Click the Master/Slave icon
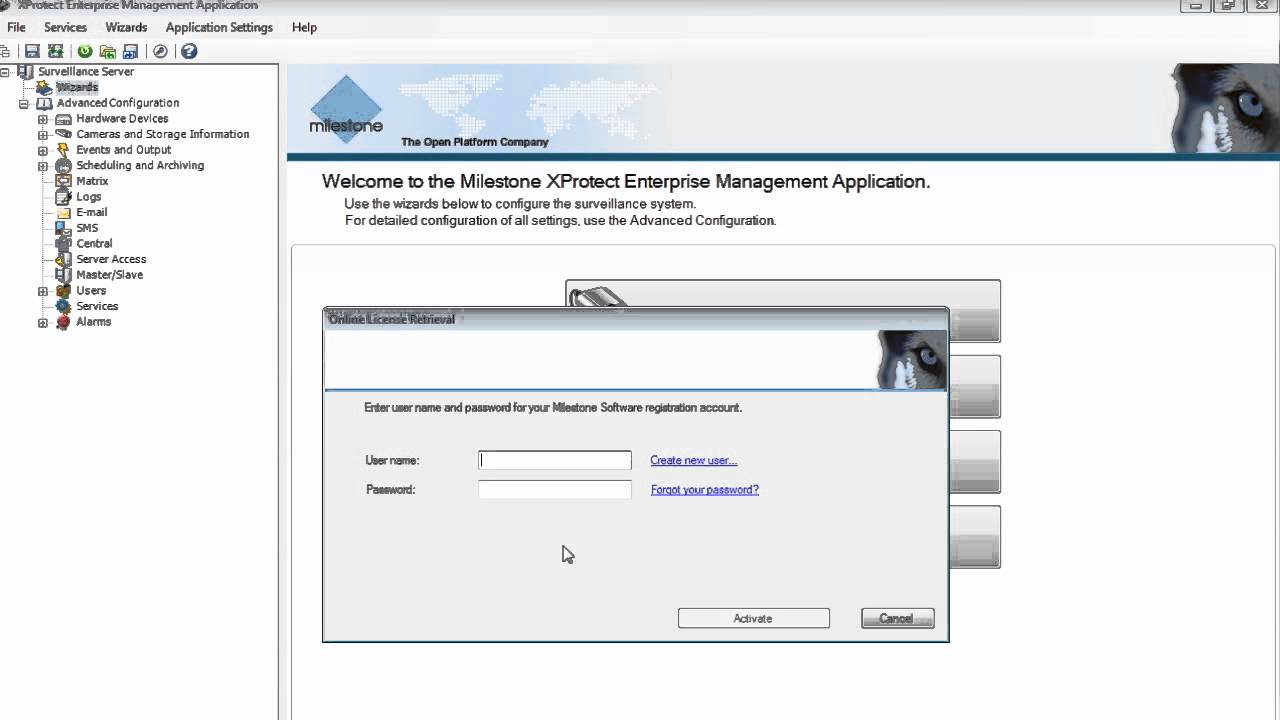This screenshot has height=720, width=1280. [64, 275]
